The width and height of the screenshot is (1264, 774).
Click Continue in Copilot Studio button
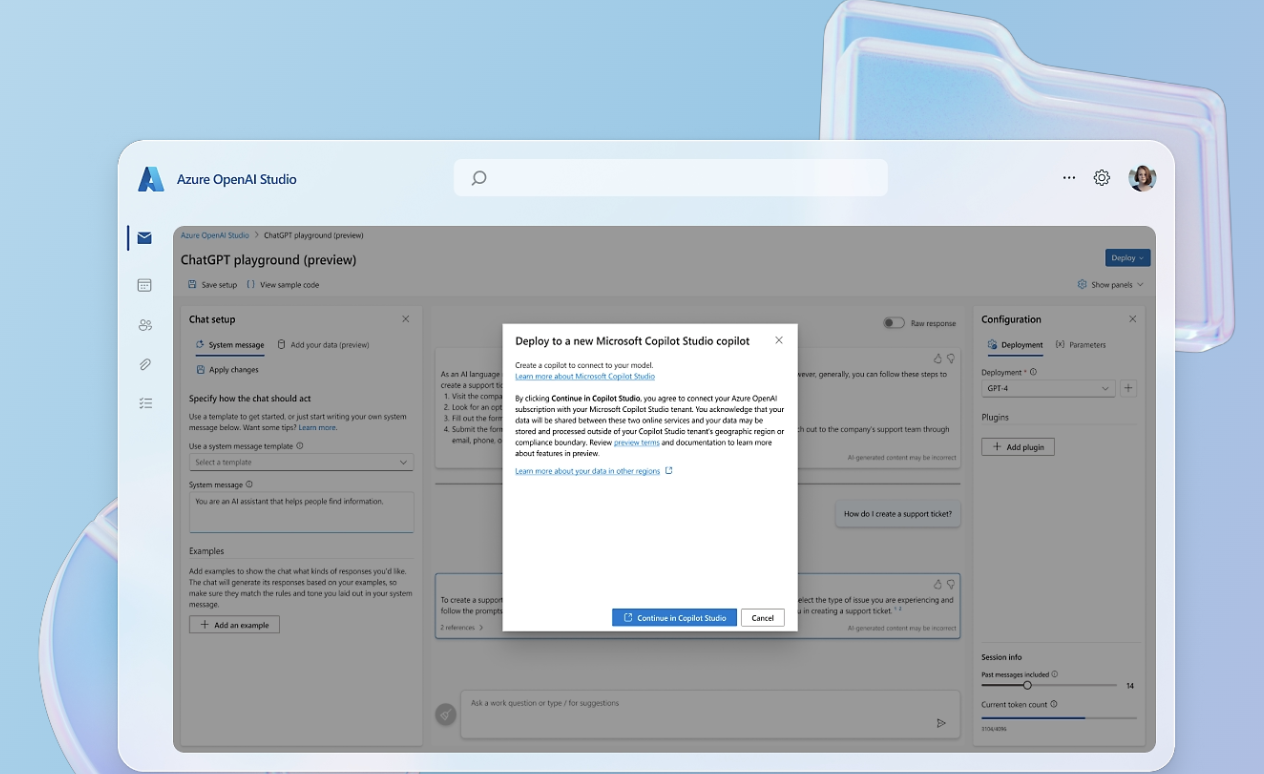674,618
